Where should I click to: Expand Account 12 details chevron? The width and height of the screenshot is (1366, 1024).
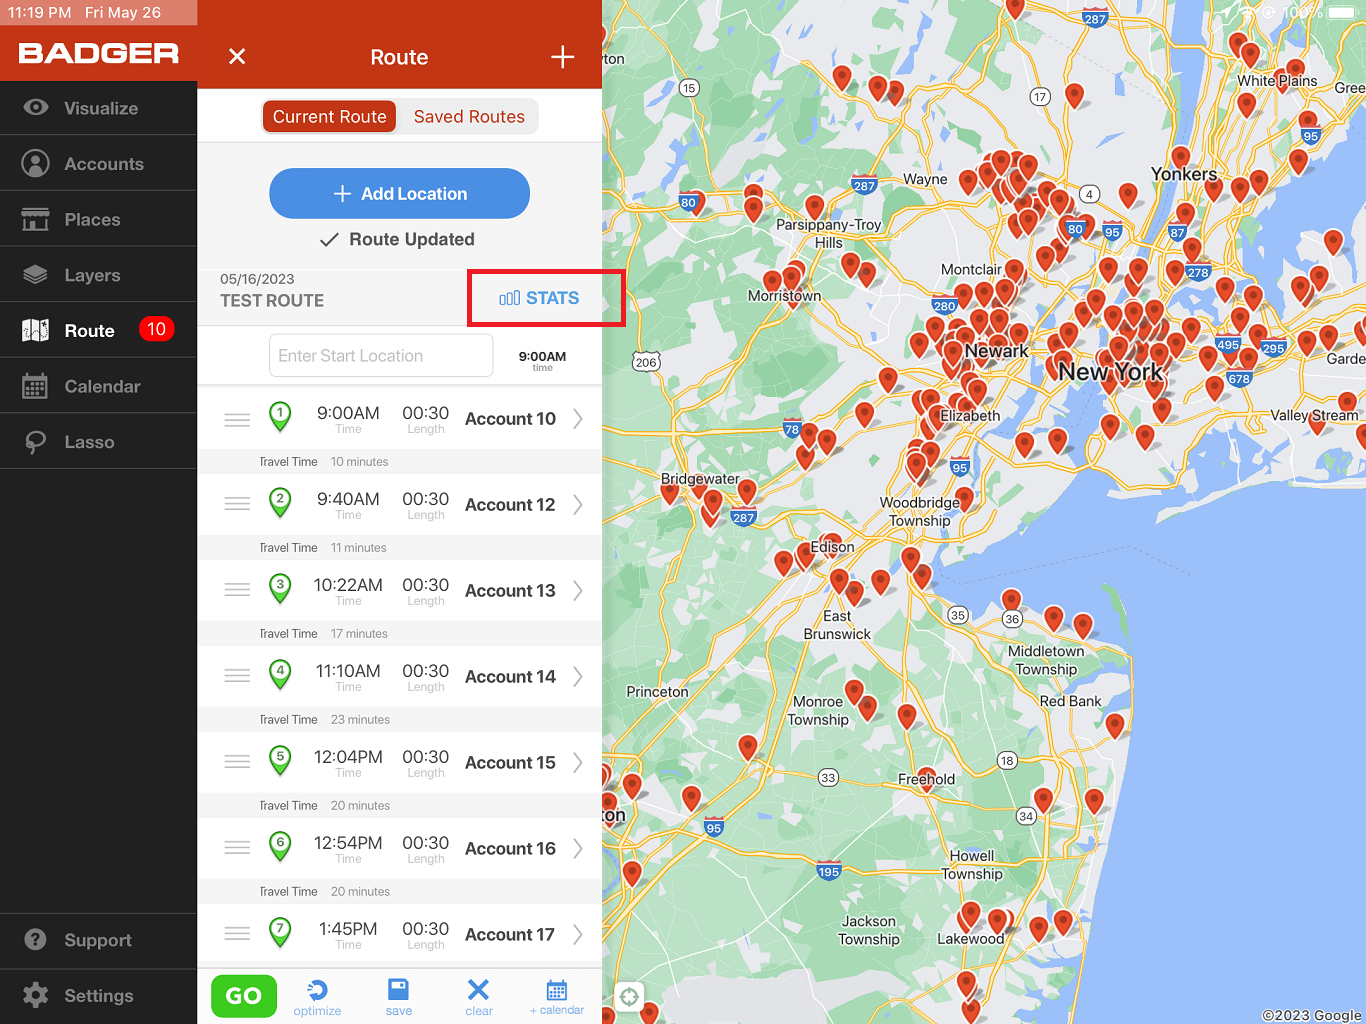[578, 505]
